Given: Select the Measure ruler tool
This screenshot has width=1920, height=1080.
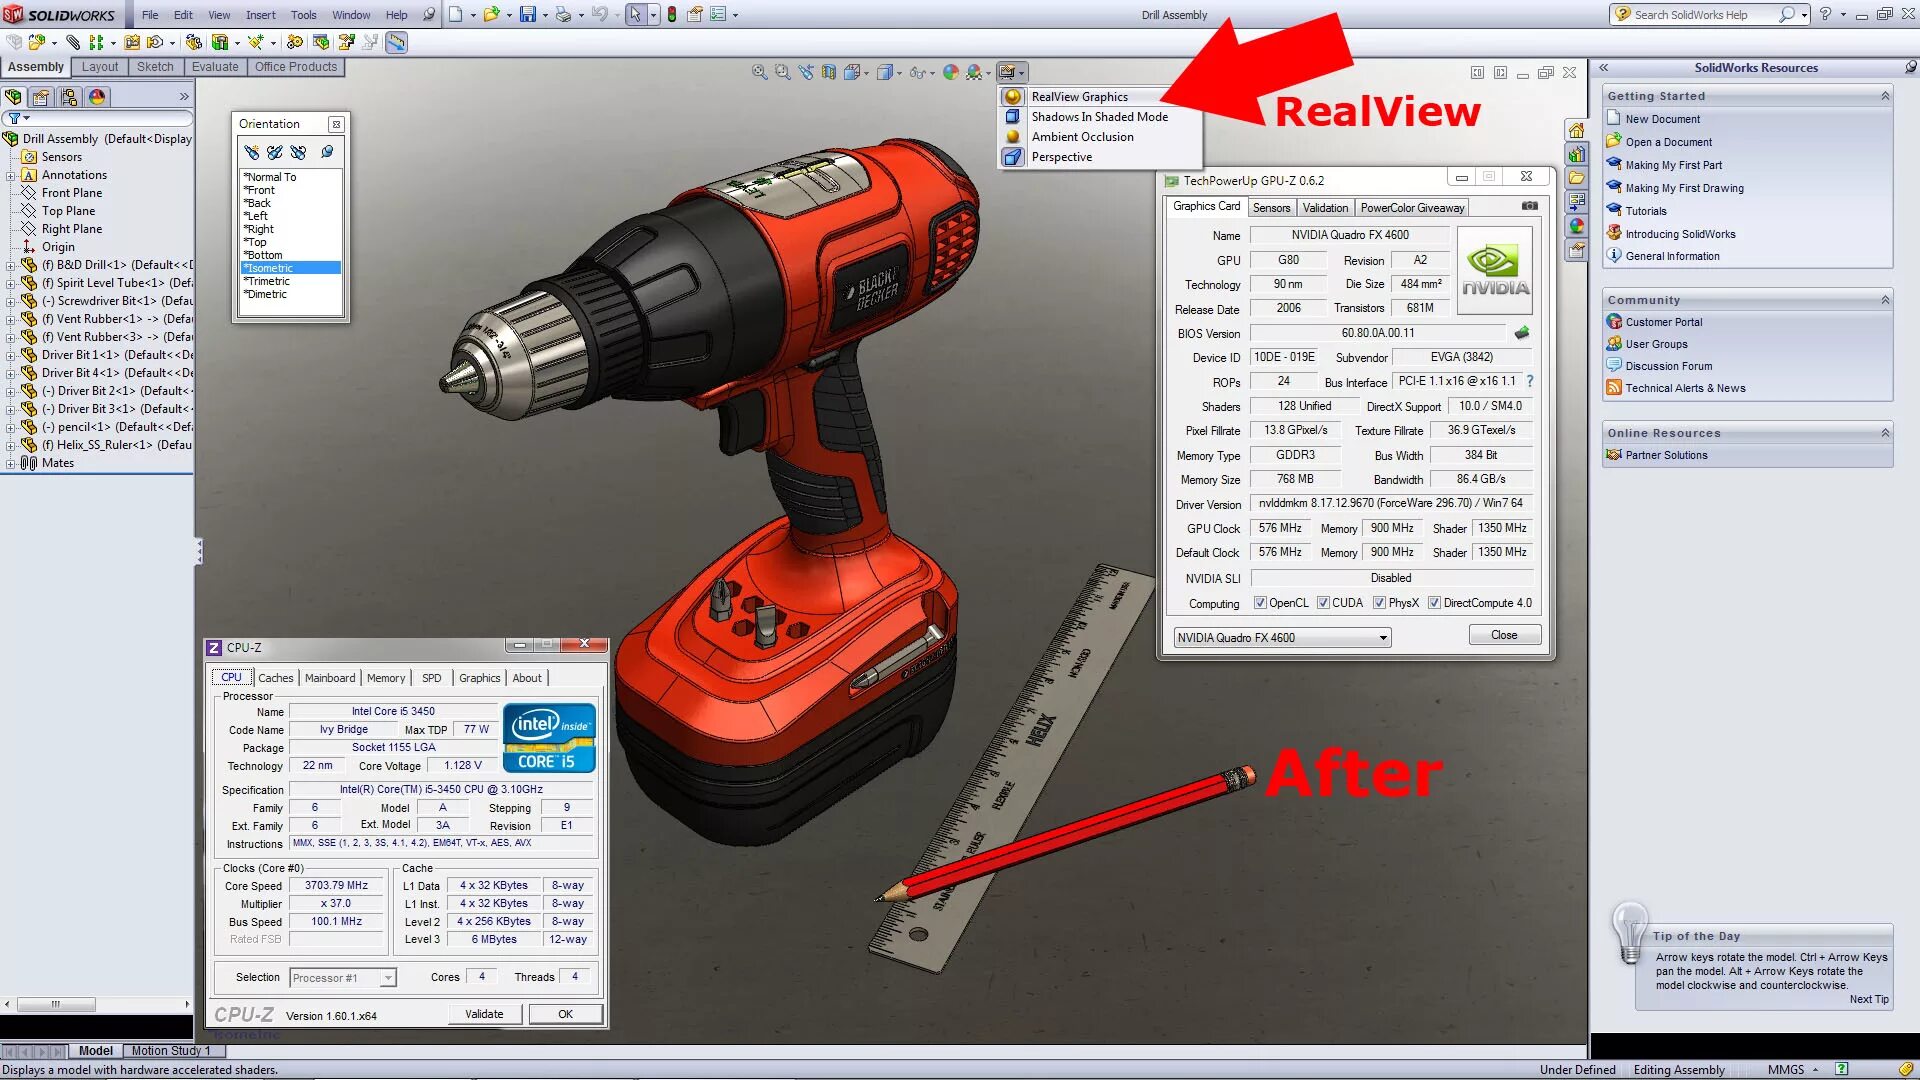Looking at the screenshot, I should tap(396, 42).
